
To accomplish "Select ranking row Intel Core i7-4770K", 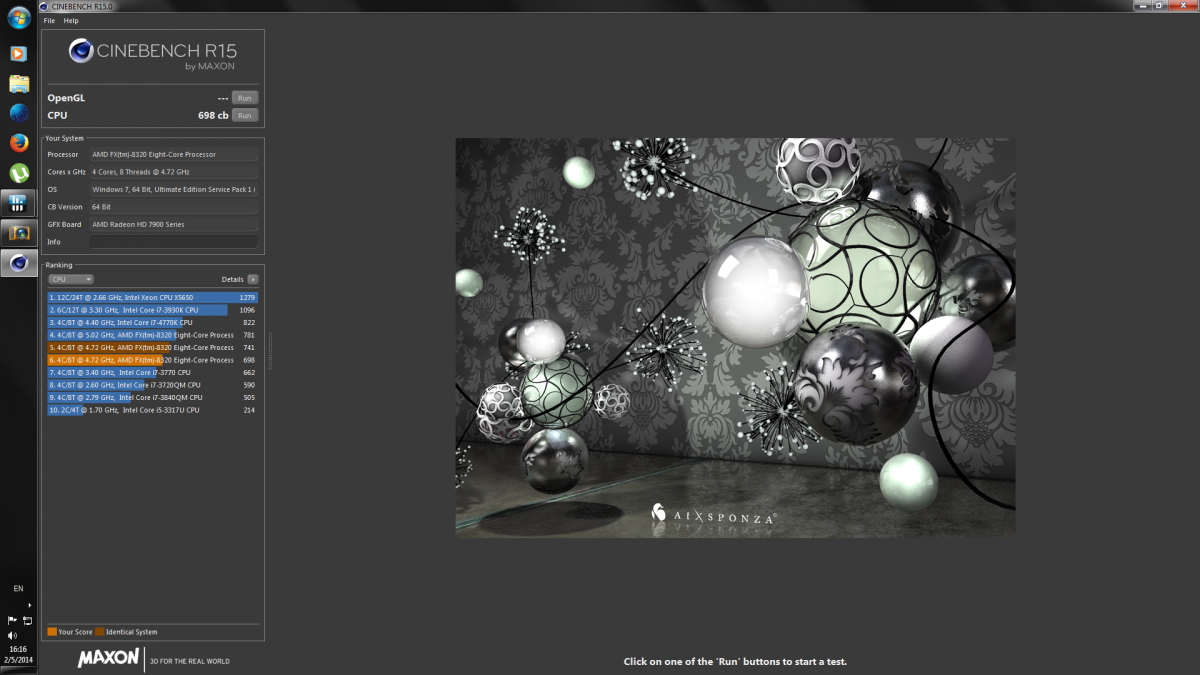I will [x=153, y=323].
